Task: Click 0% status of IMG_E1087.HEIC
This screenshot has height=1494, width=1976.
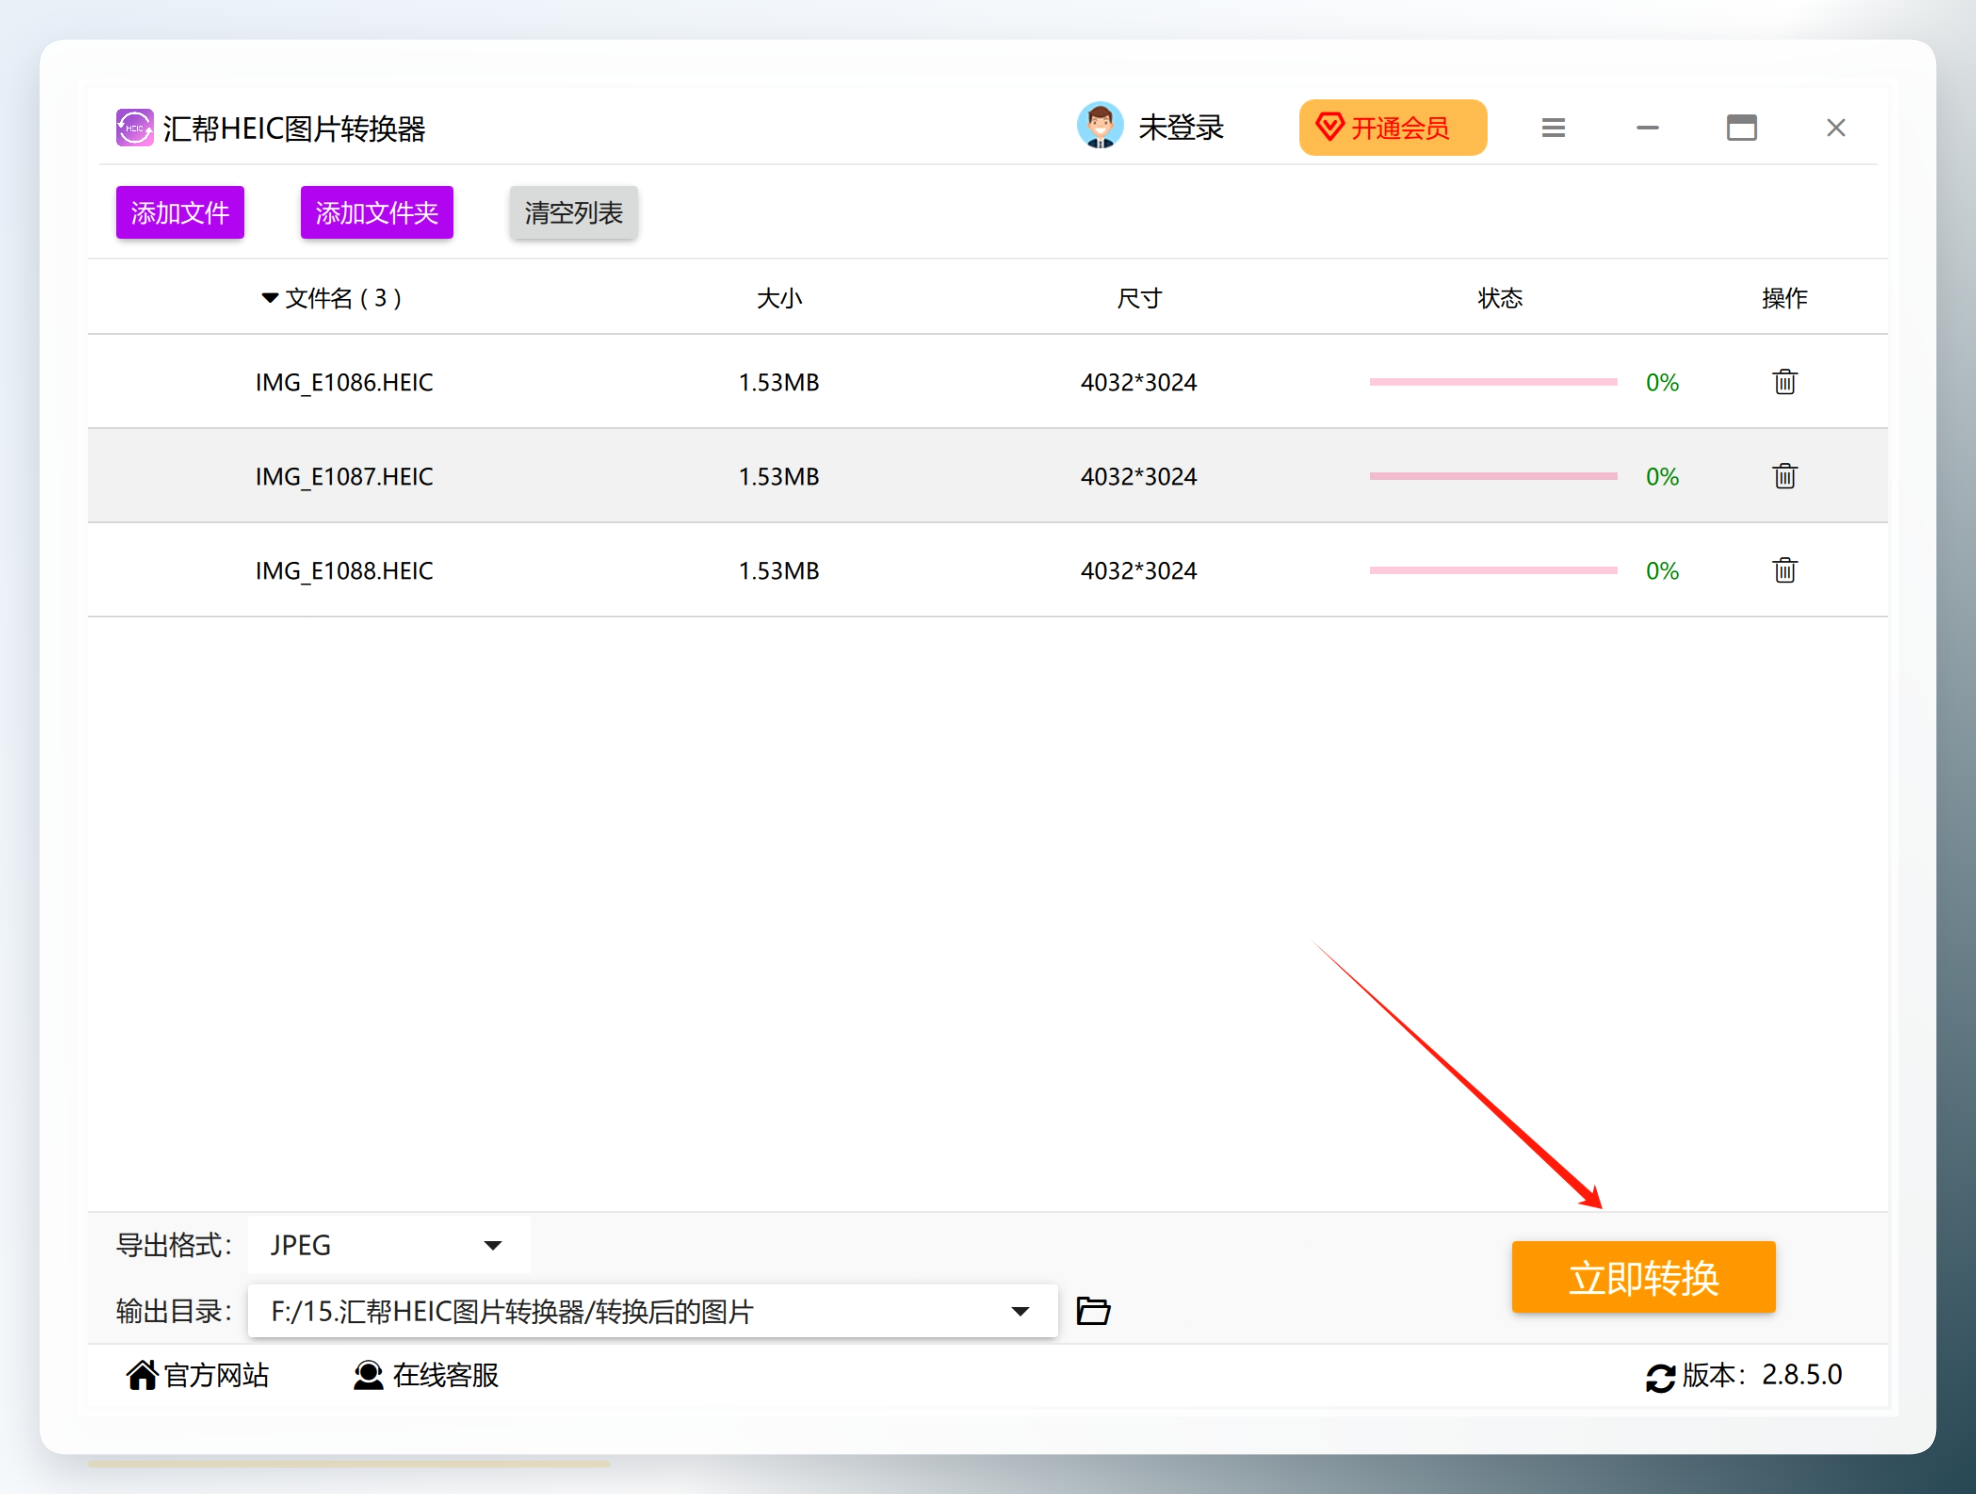Action: (x=1662, y=476)
